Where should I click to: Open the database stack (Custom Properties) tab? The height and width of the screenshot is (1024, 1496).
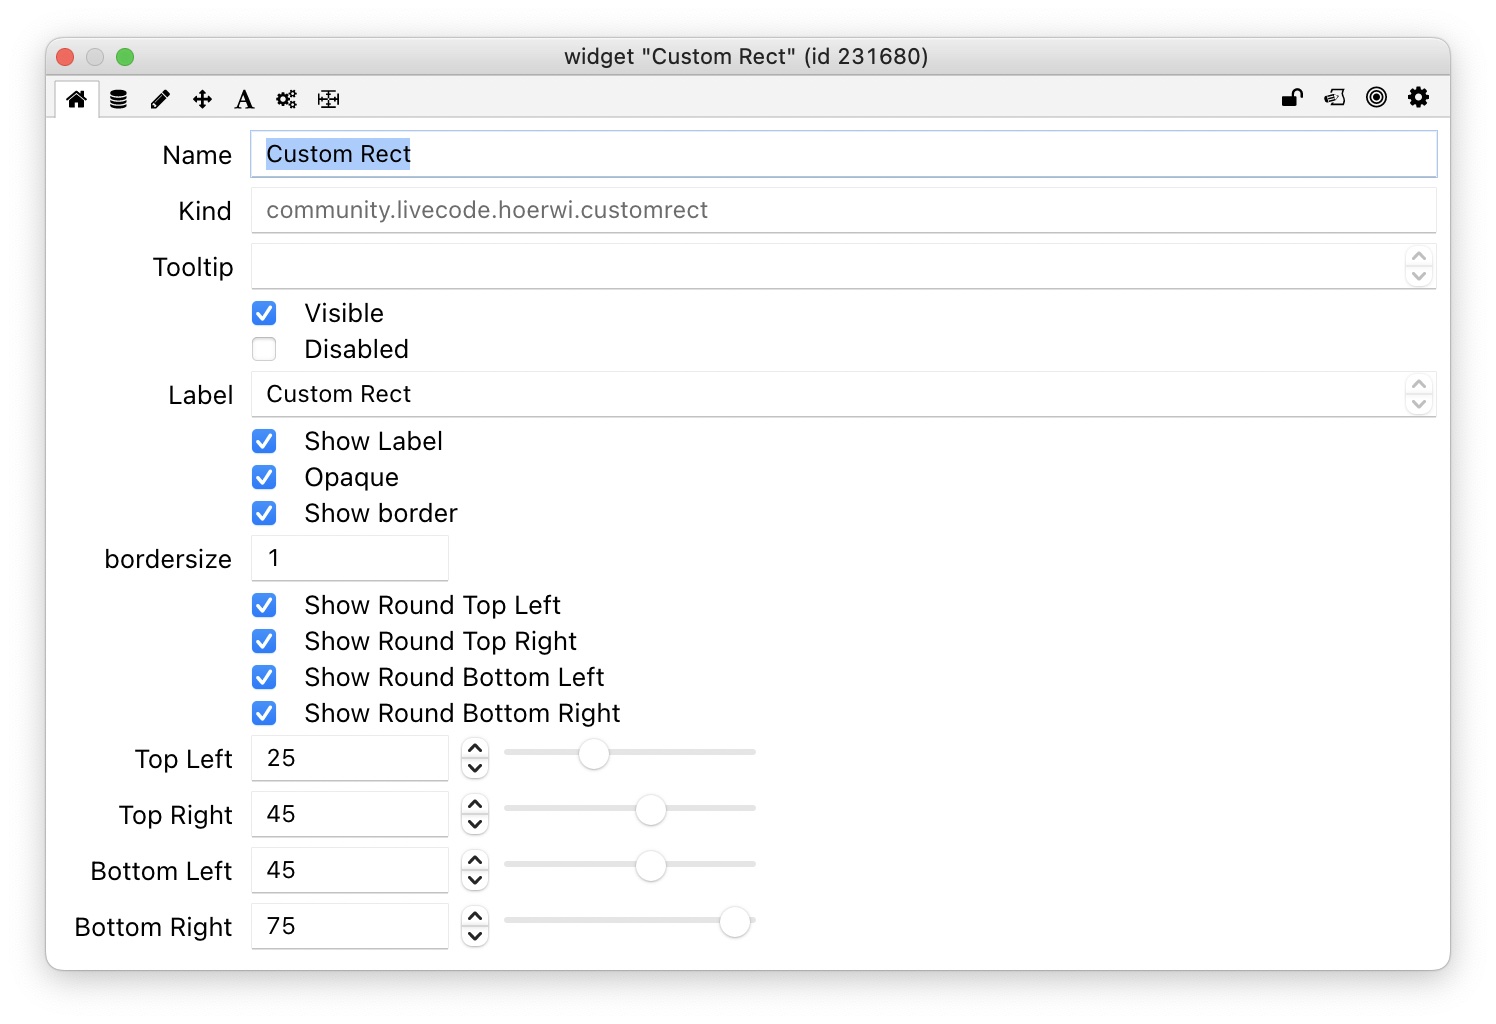(x=118, y=99)
